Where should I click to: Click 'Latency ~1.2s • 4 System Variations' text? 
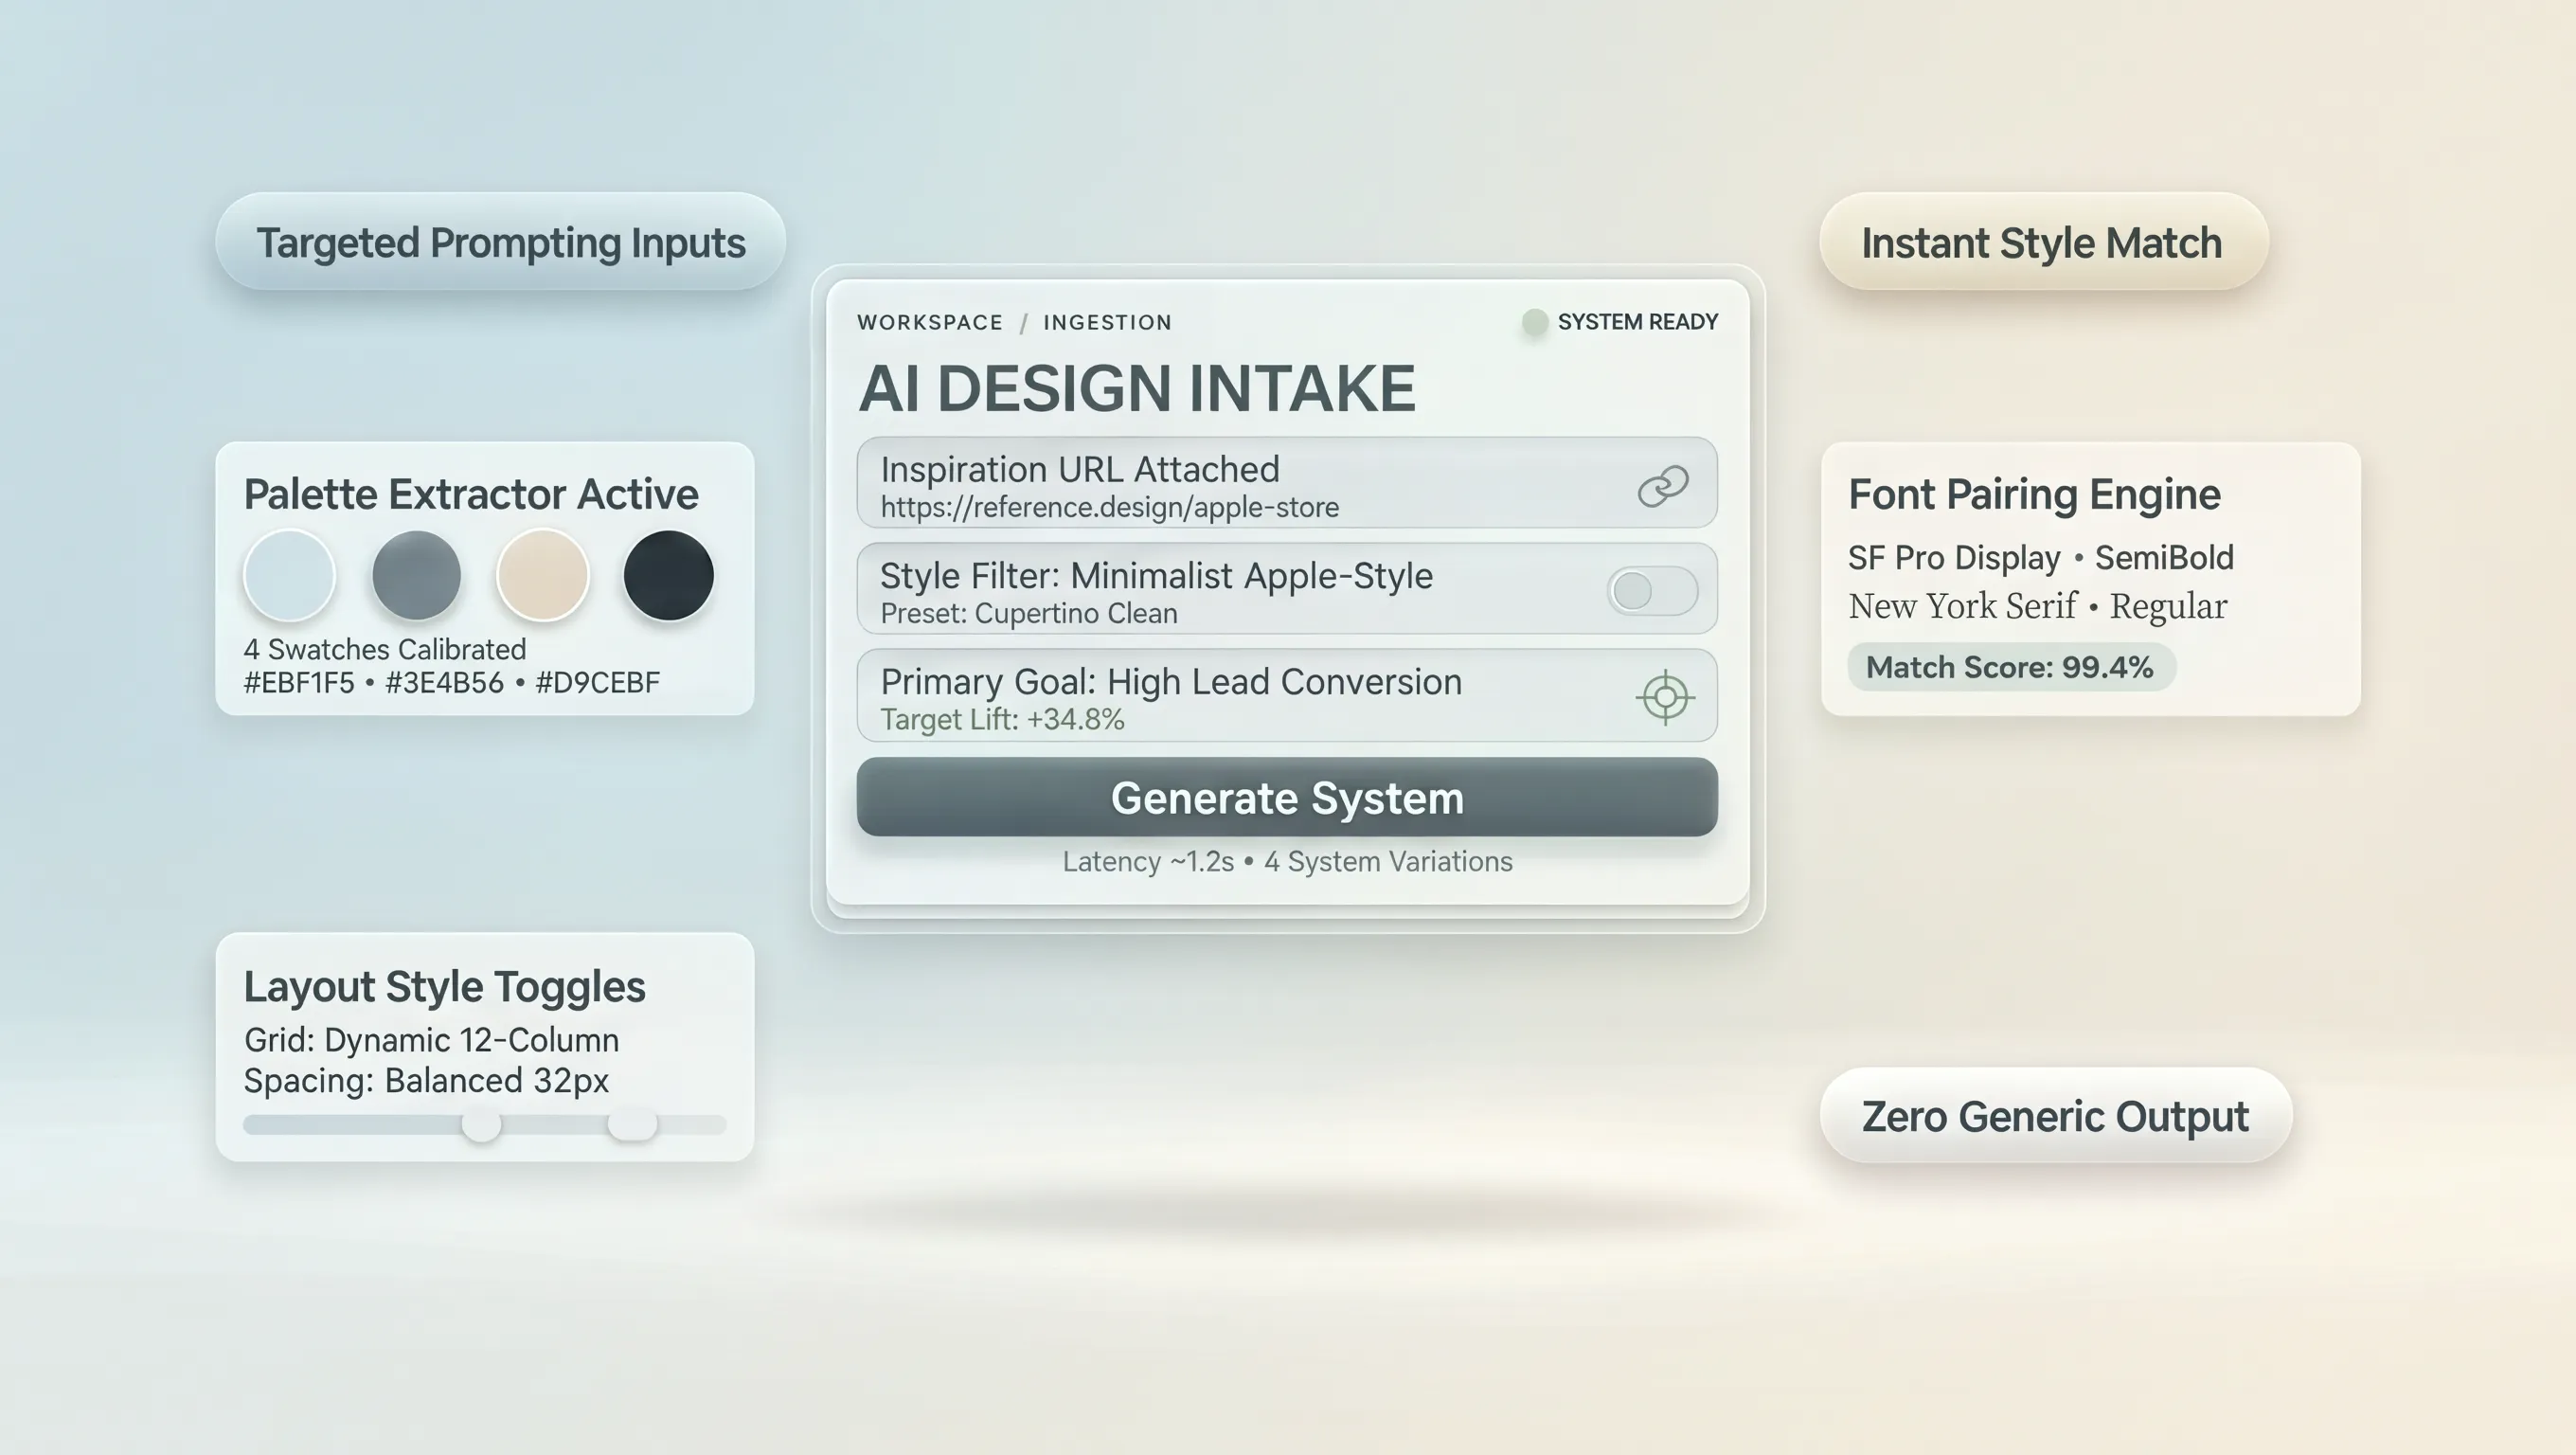coord(1287,862)
